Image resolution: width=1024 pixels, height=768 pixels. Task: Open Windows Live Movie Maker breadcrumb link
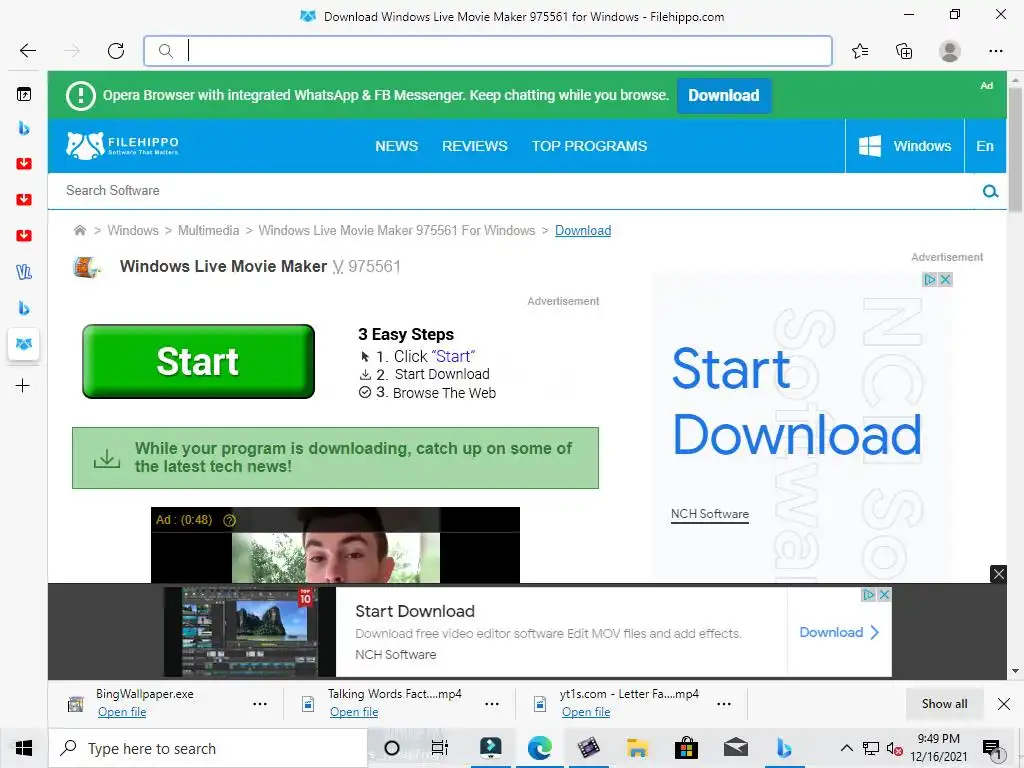[x=396, y=231]
